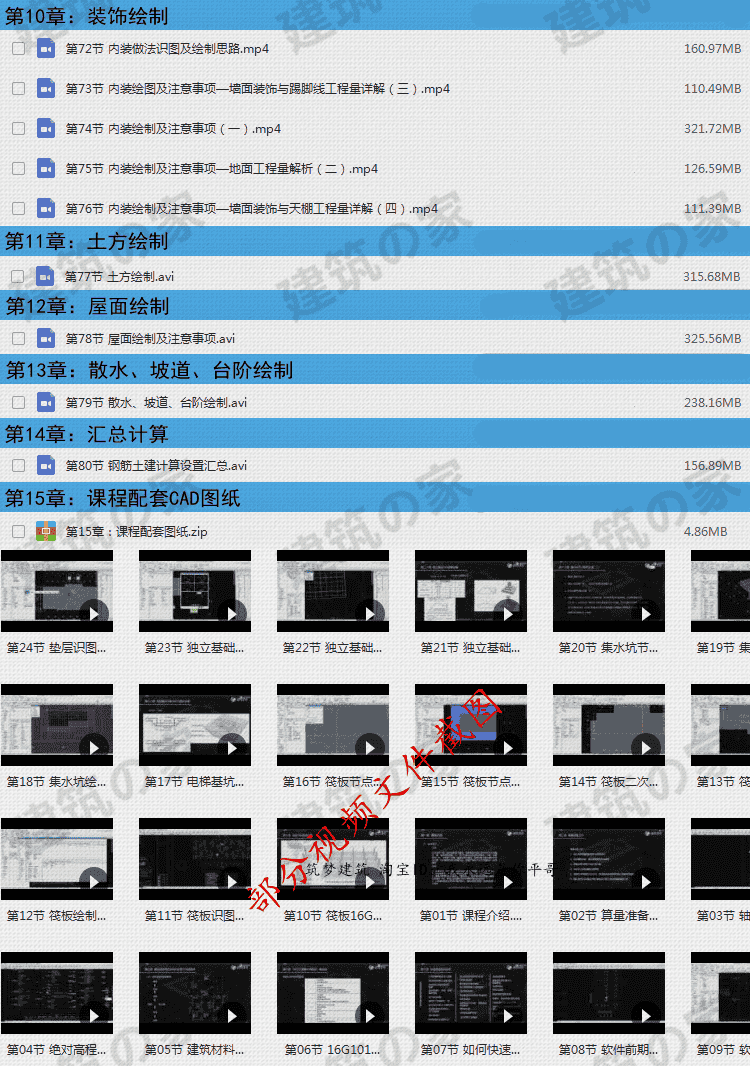
Task: Click the 4.86MB file size value
Action: click(705, 532)
